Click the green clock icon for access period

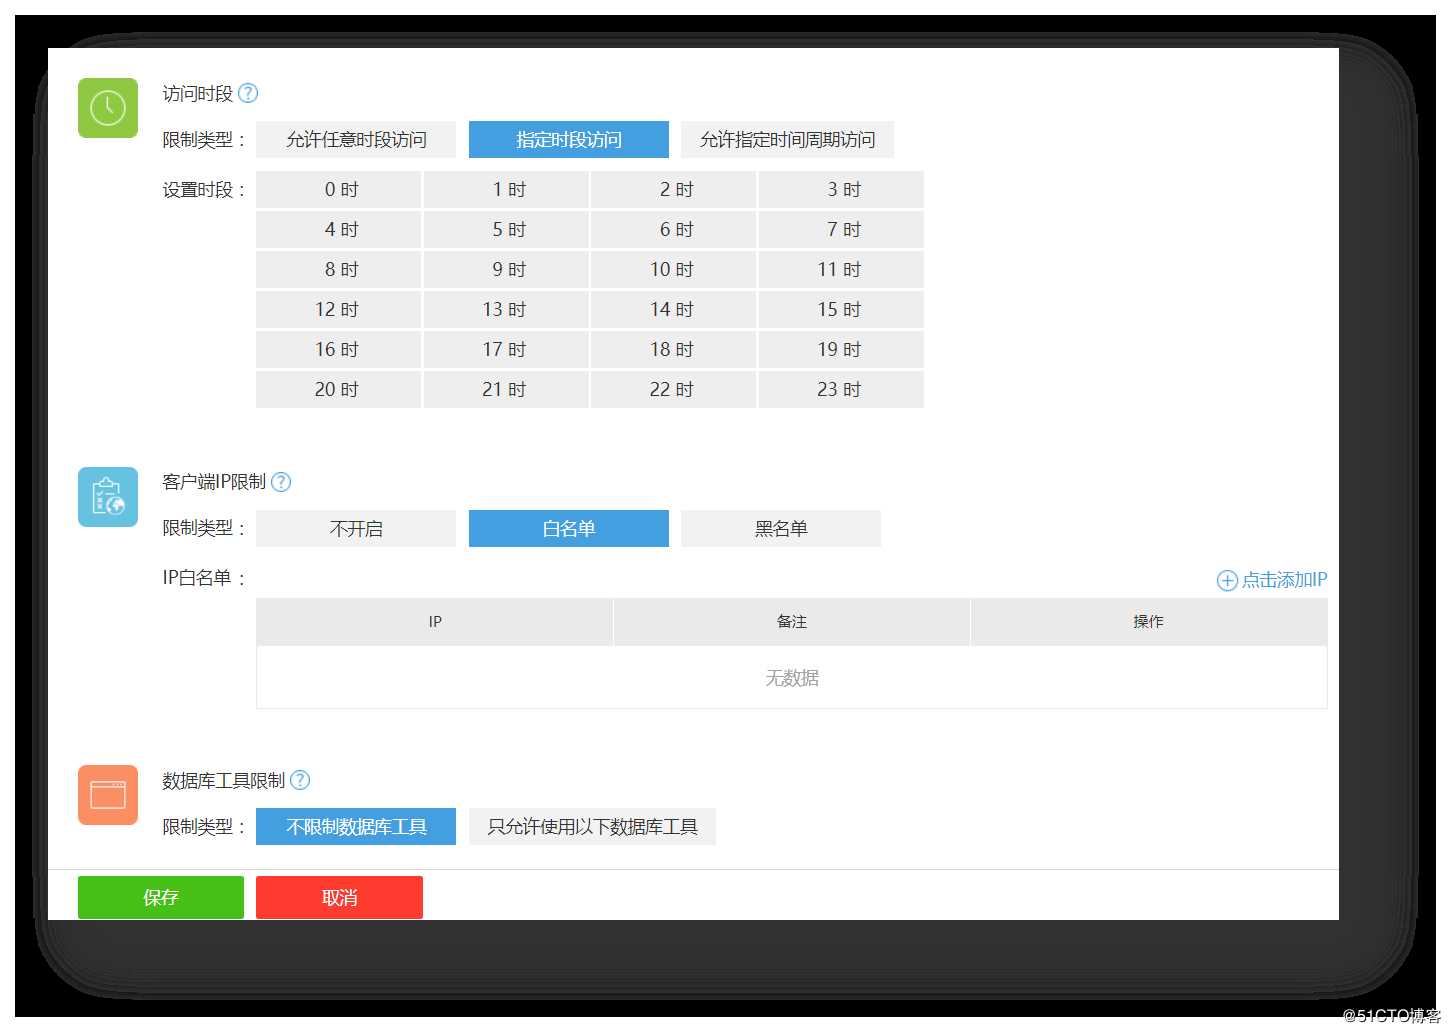point(108,108)
